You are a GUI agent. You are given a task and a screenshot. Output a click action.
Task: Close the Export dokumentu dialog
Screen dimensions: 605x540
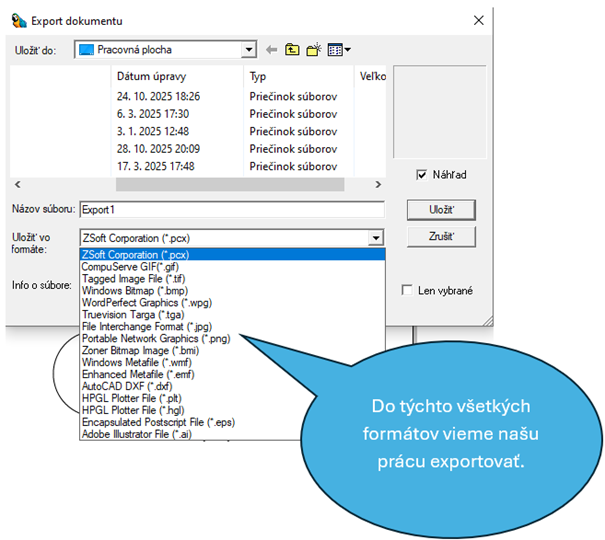(x=479, y=20)
